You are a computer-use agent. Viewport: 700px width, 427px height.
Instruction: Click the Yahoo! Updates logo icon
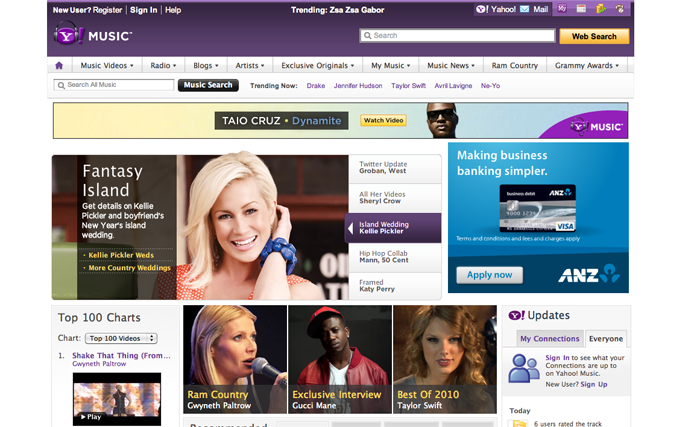pos(517,315)
